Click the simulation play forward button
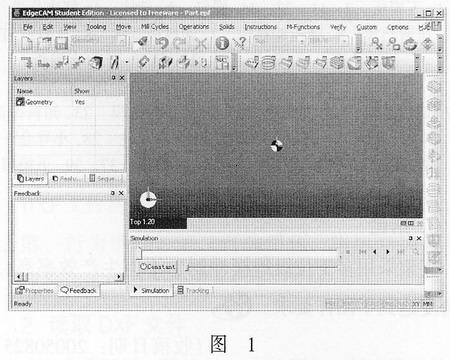 tap(388, 252)
